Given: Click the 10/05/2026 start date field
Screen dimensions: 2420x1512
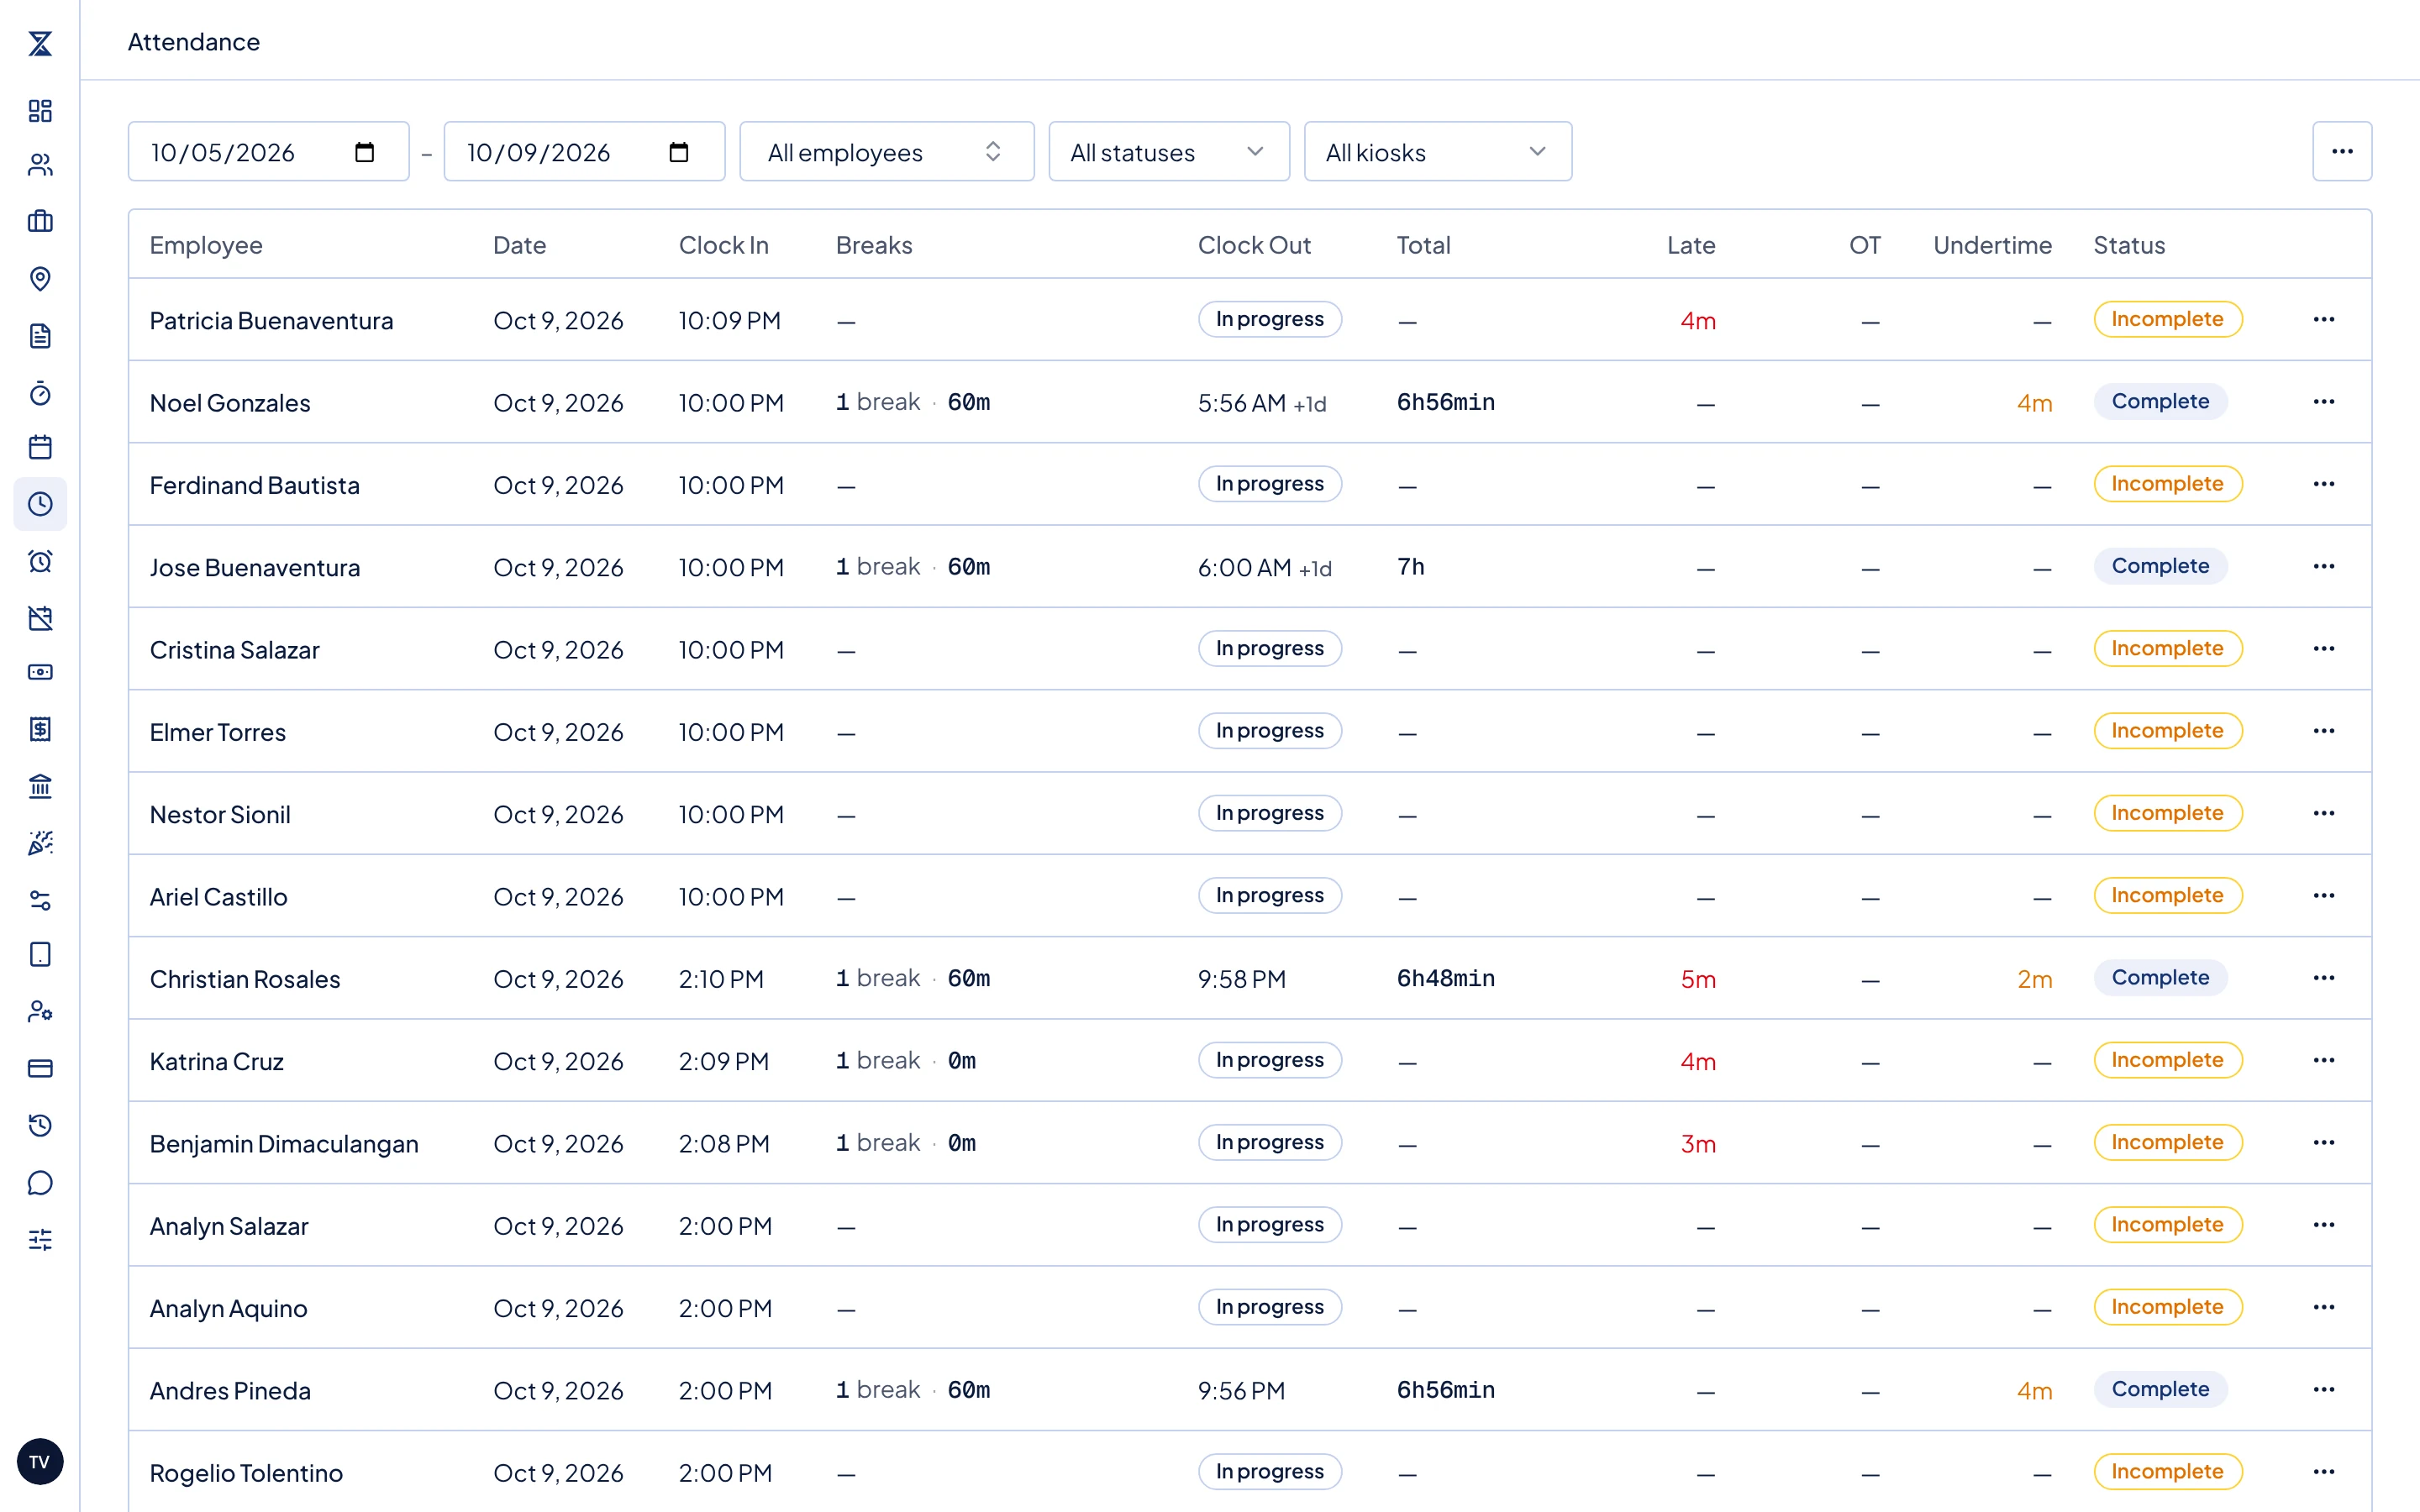Looking at the screenshot, I should (x=268, y=152).
